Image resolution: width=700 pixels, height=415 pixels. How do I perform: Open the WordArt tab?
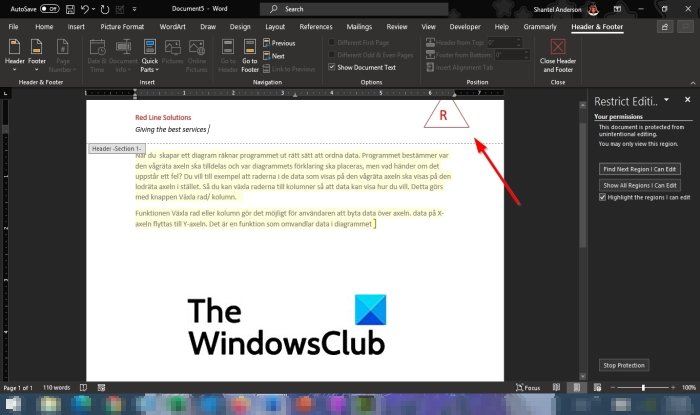(172, 27)
